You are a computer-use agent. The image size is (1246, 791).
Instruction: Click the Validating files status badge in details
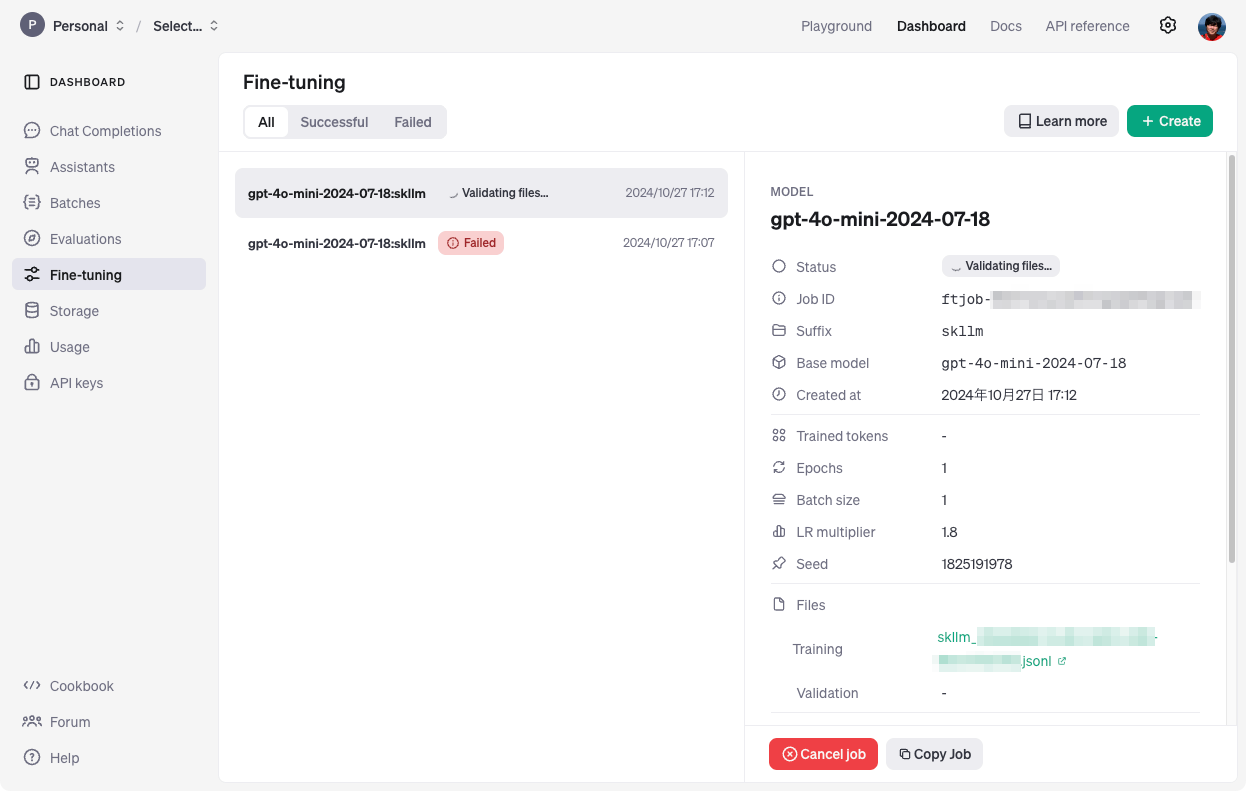pos(1000,266)
